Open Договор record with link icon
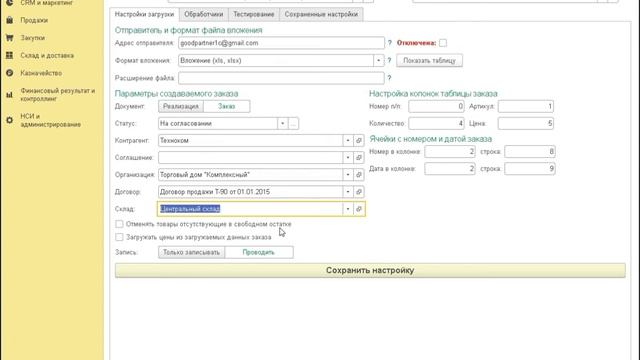640x360 pixels. click(359, 192)
